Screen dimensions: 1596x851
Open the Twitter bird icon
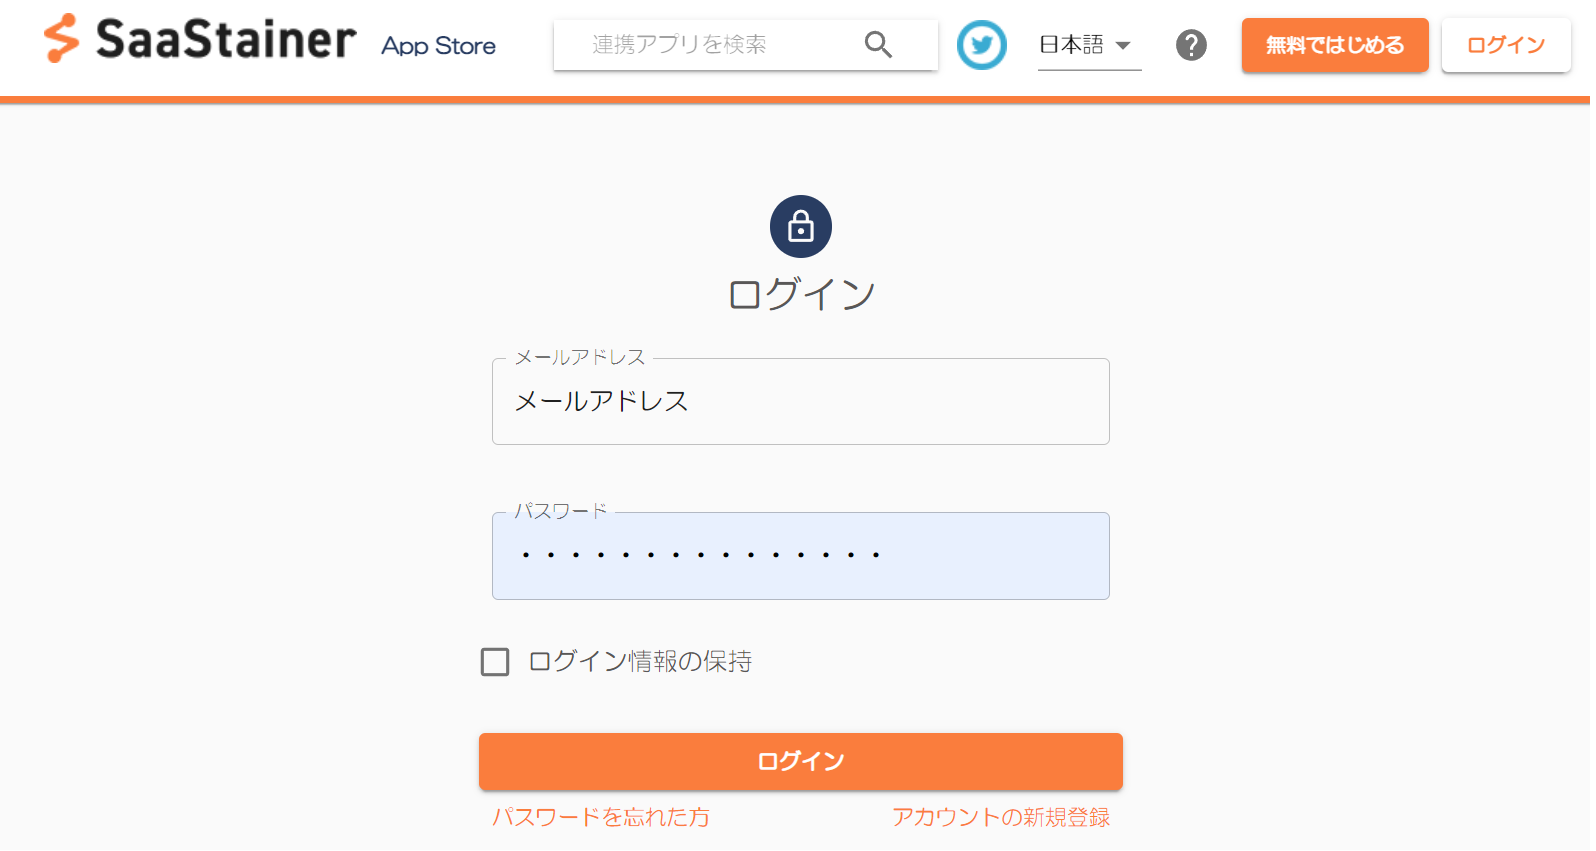pyautogui.click(x=982, y=45)
